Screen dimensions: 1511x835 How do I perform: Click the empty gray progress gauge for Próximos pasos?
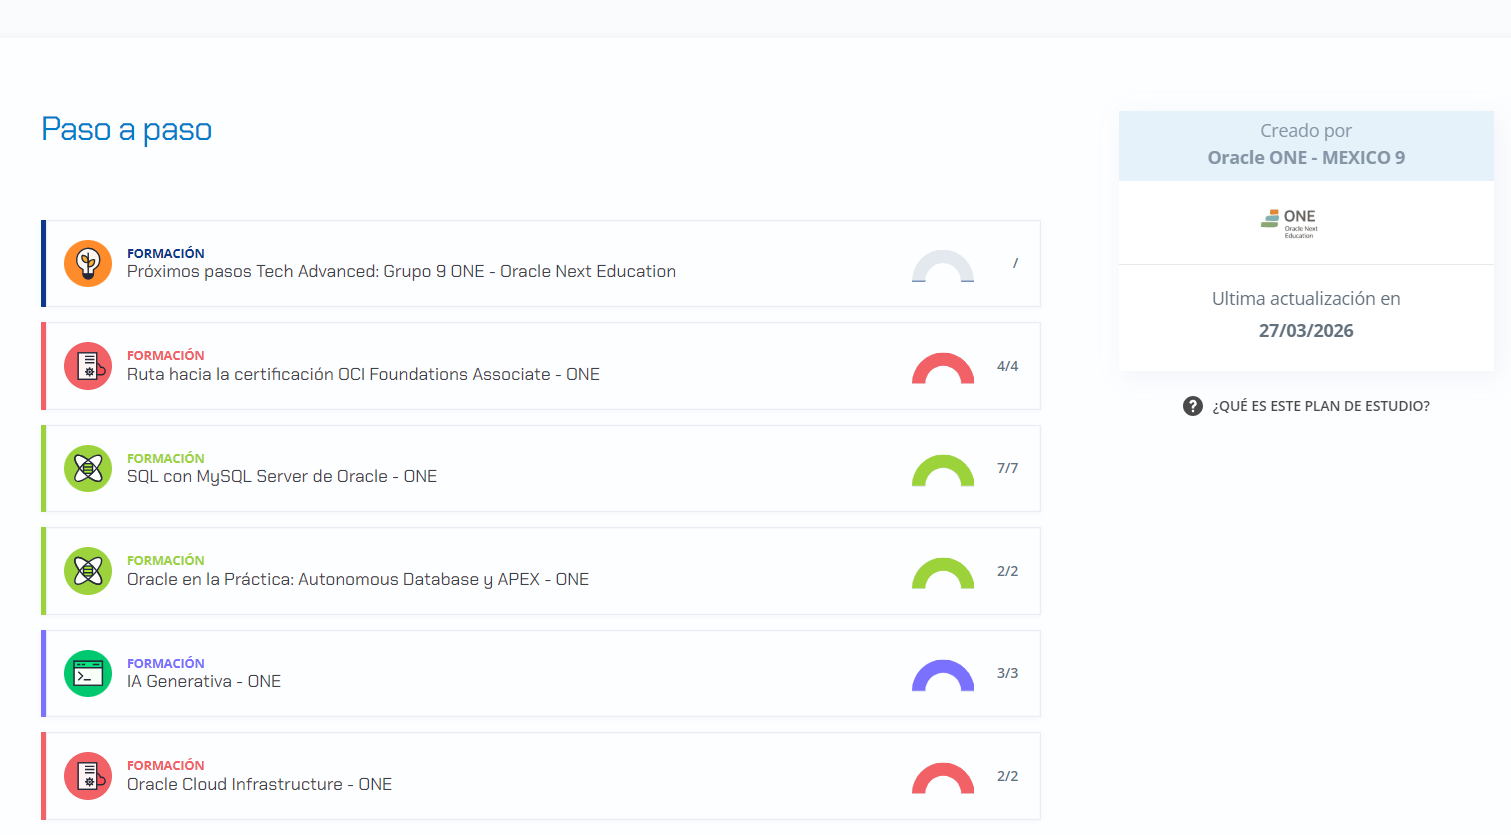tap(943, 266)
